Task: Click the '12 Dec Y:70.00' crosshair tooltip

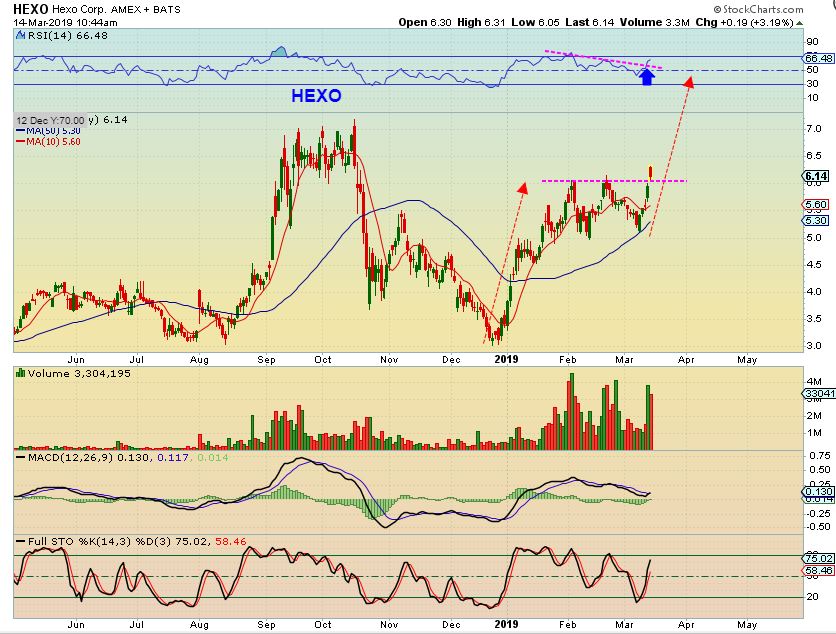Action: [x=50, y=120]
